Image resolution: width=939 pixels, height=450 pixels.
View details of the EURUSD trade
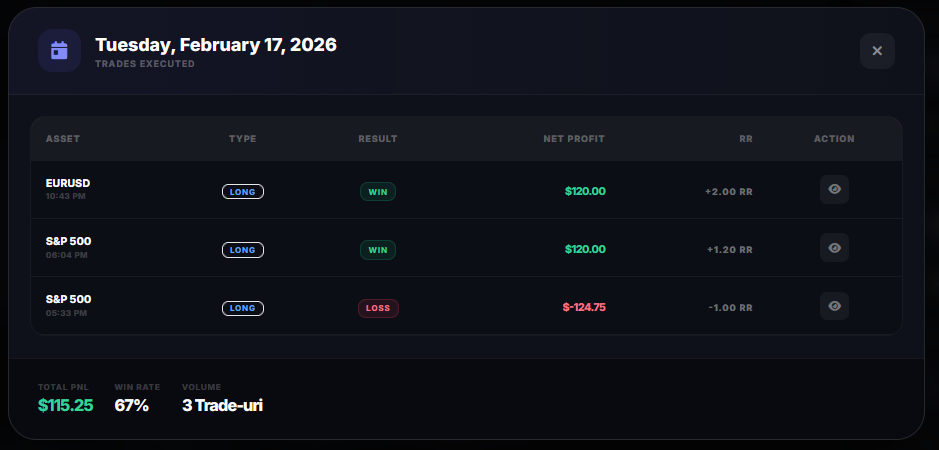(834, 190)
